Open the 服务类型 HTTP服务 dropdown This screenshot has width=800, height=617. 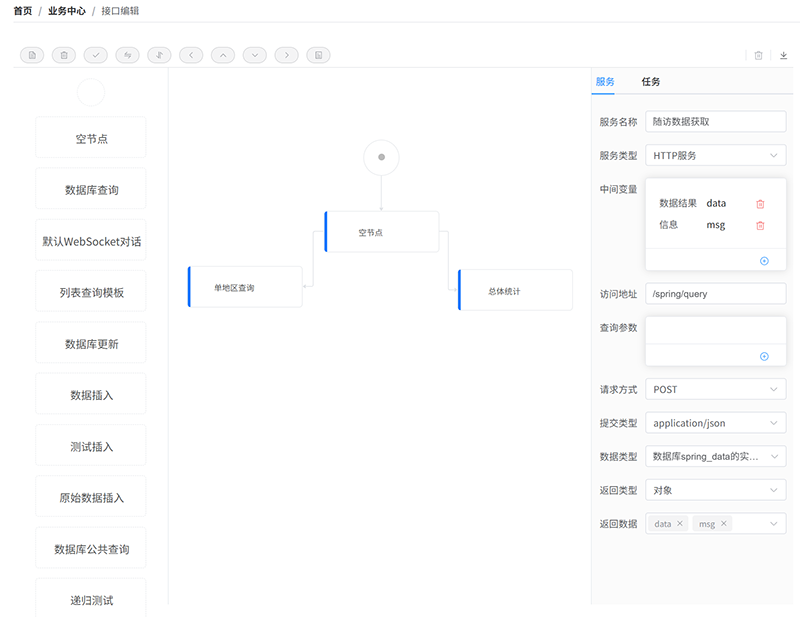coord(715,156)
